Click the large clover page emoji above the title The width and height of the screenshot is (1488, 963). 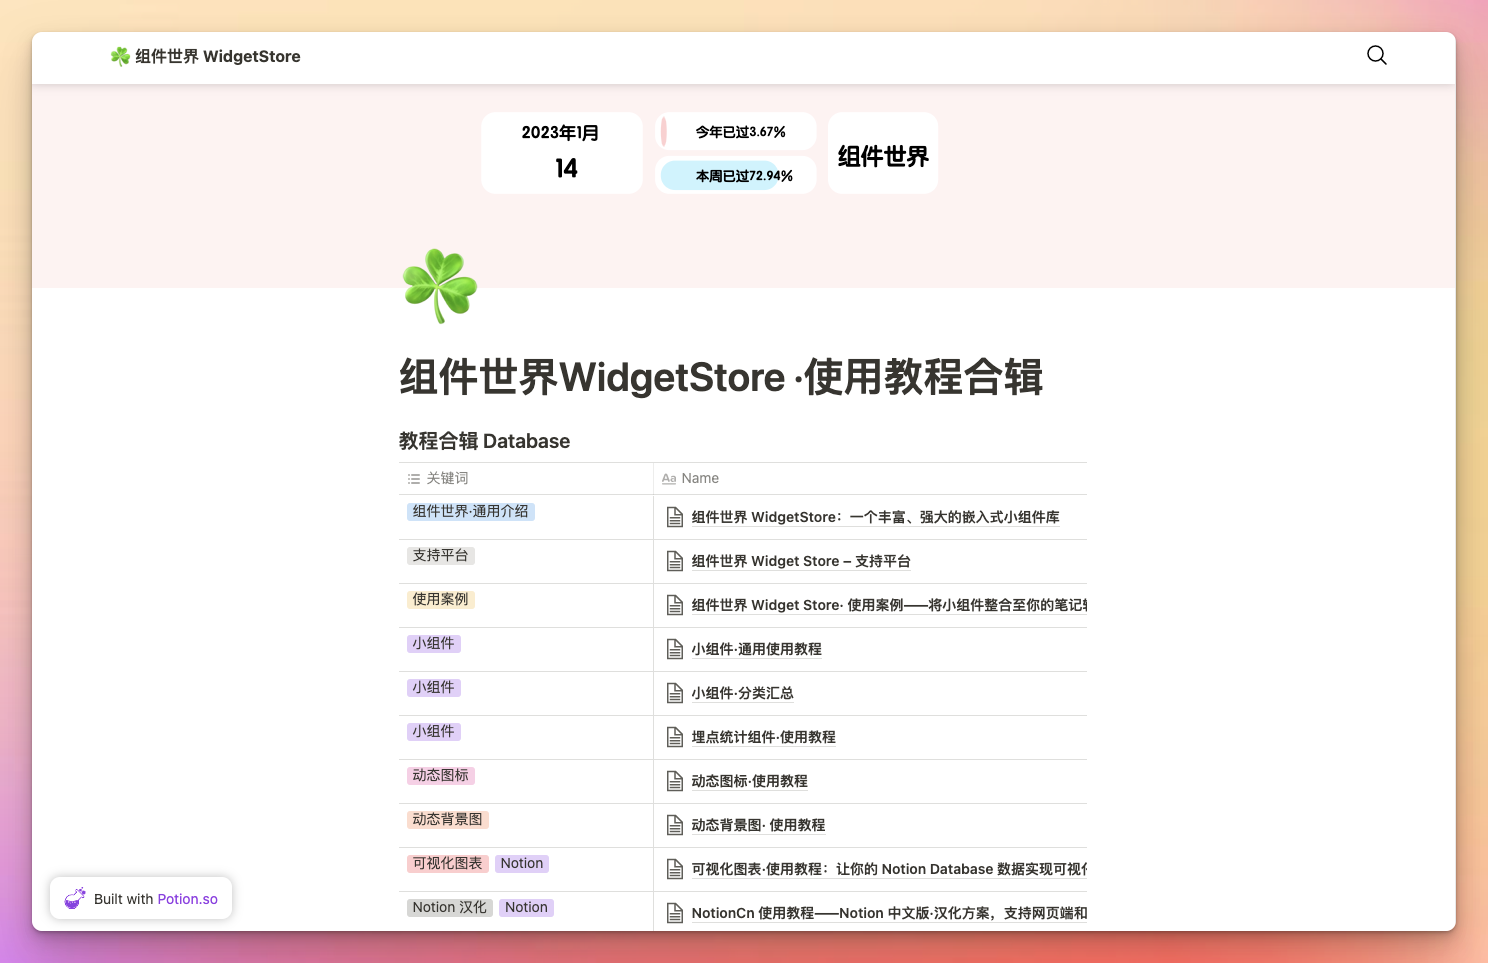pyautogui.click(x=440, y=287)
